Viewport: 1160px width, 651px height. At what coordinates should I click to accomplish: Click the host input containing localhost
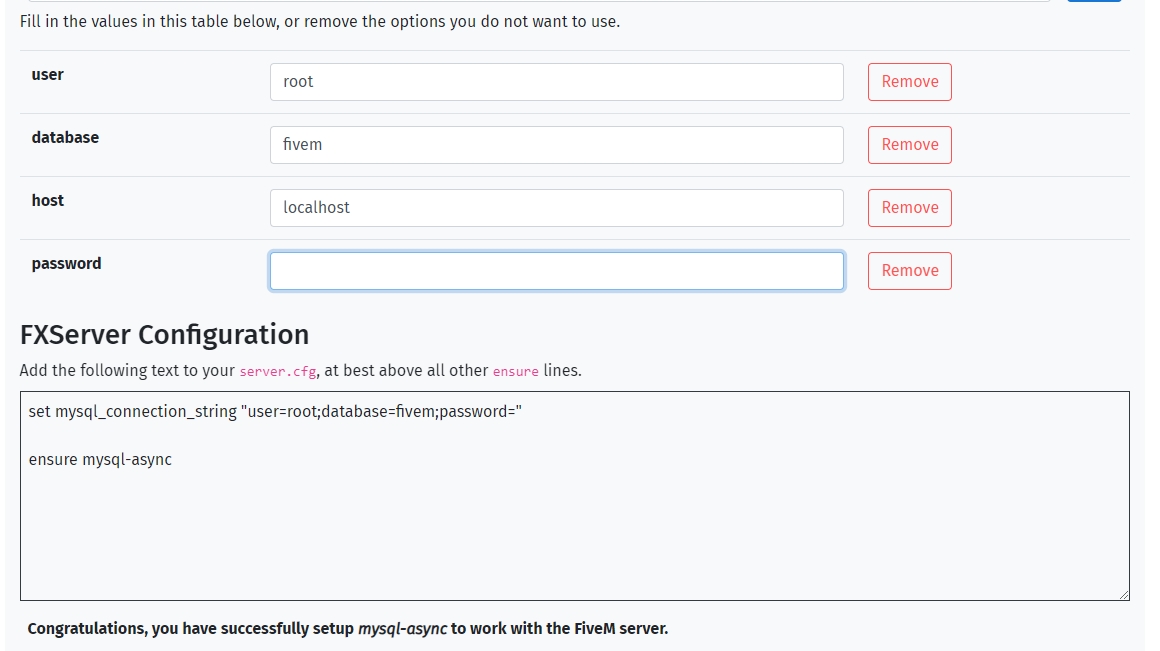(556, 208)
